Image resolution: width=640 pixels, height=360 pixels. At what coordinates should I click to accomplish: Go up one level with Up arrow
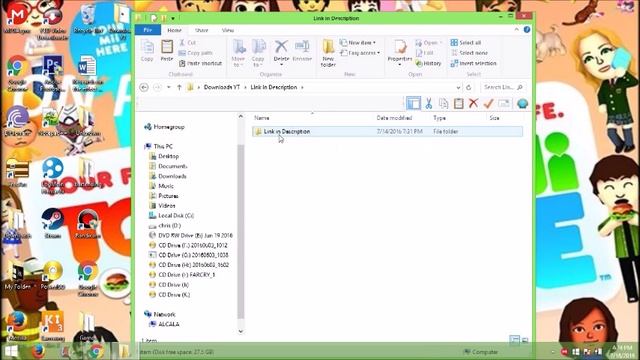pos(179,87)
